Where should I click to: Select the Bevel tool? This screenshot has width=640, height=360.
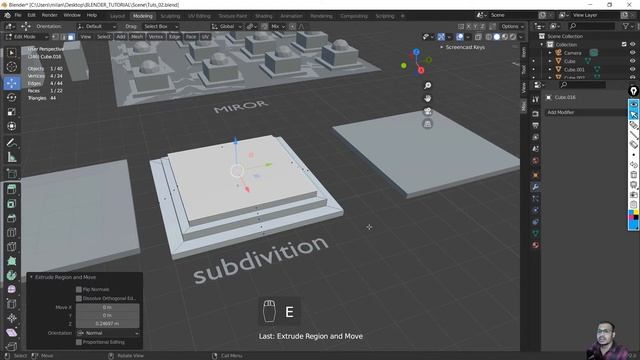click(x=11, y=218)
